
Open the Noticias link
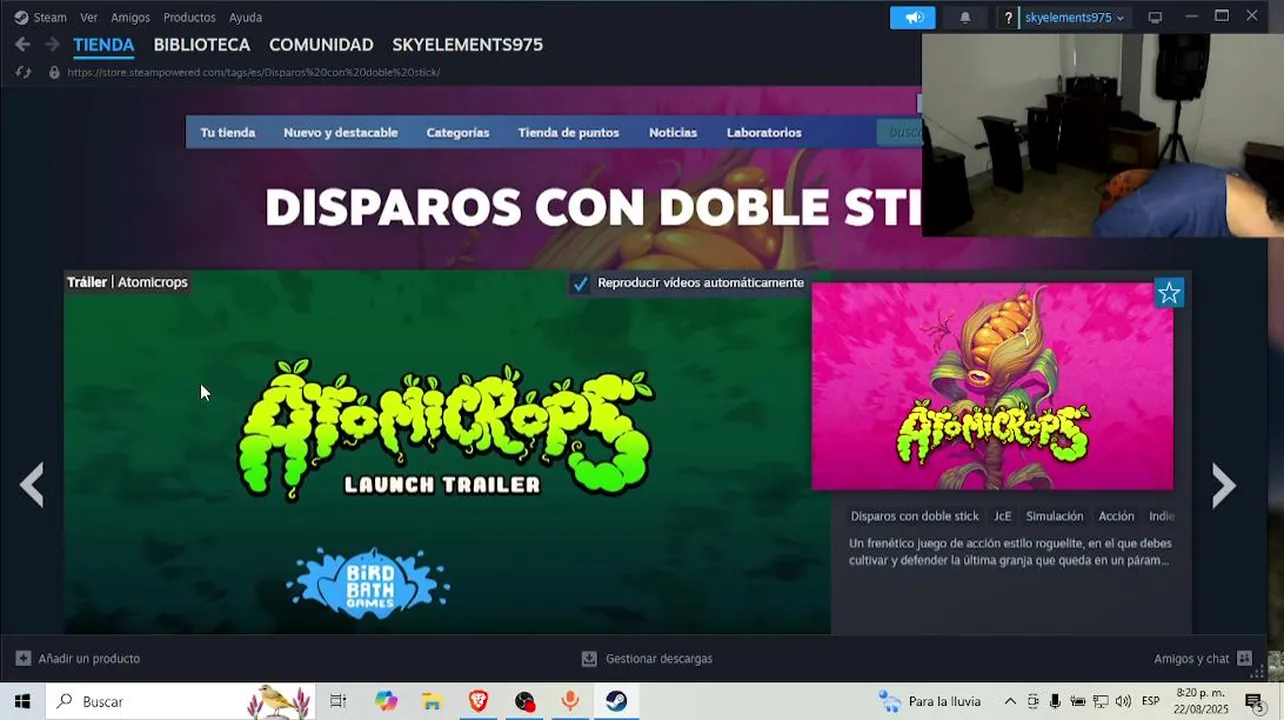point(673,132)
